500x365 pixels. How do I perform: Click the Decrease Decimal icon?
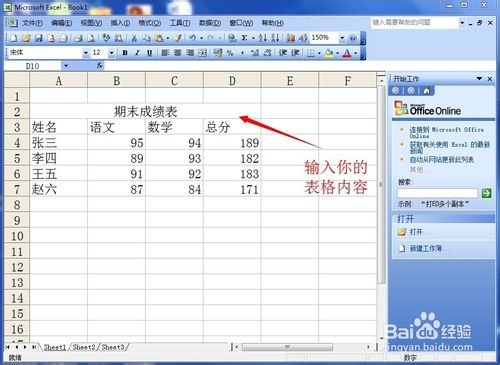[267, 53]
